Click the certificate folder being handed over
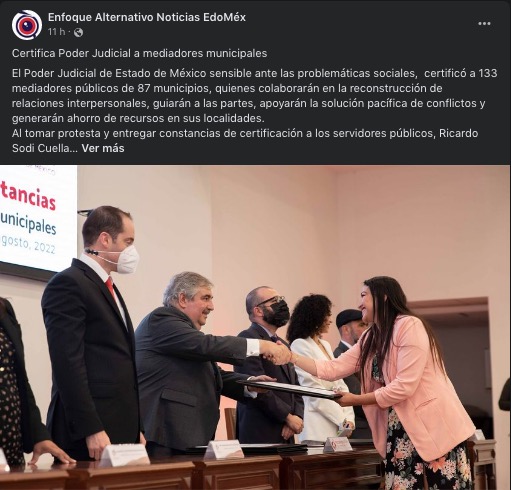511x490 pixels. [289, 389]
